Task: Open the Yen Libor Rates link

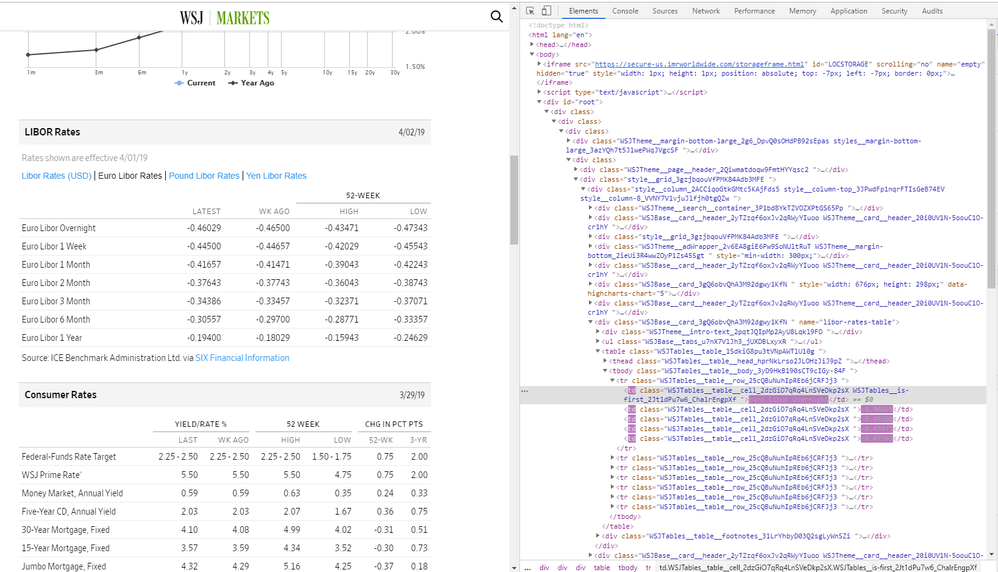Action: pyautogui.click(x=276, y=176)
